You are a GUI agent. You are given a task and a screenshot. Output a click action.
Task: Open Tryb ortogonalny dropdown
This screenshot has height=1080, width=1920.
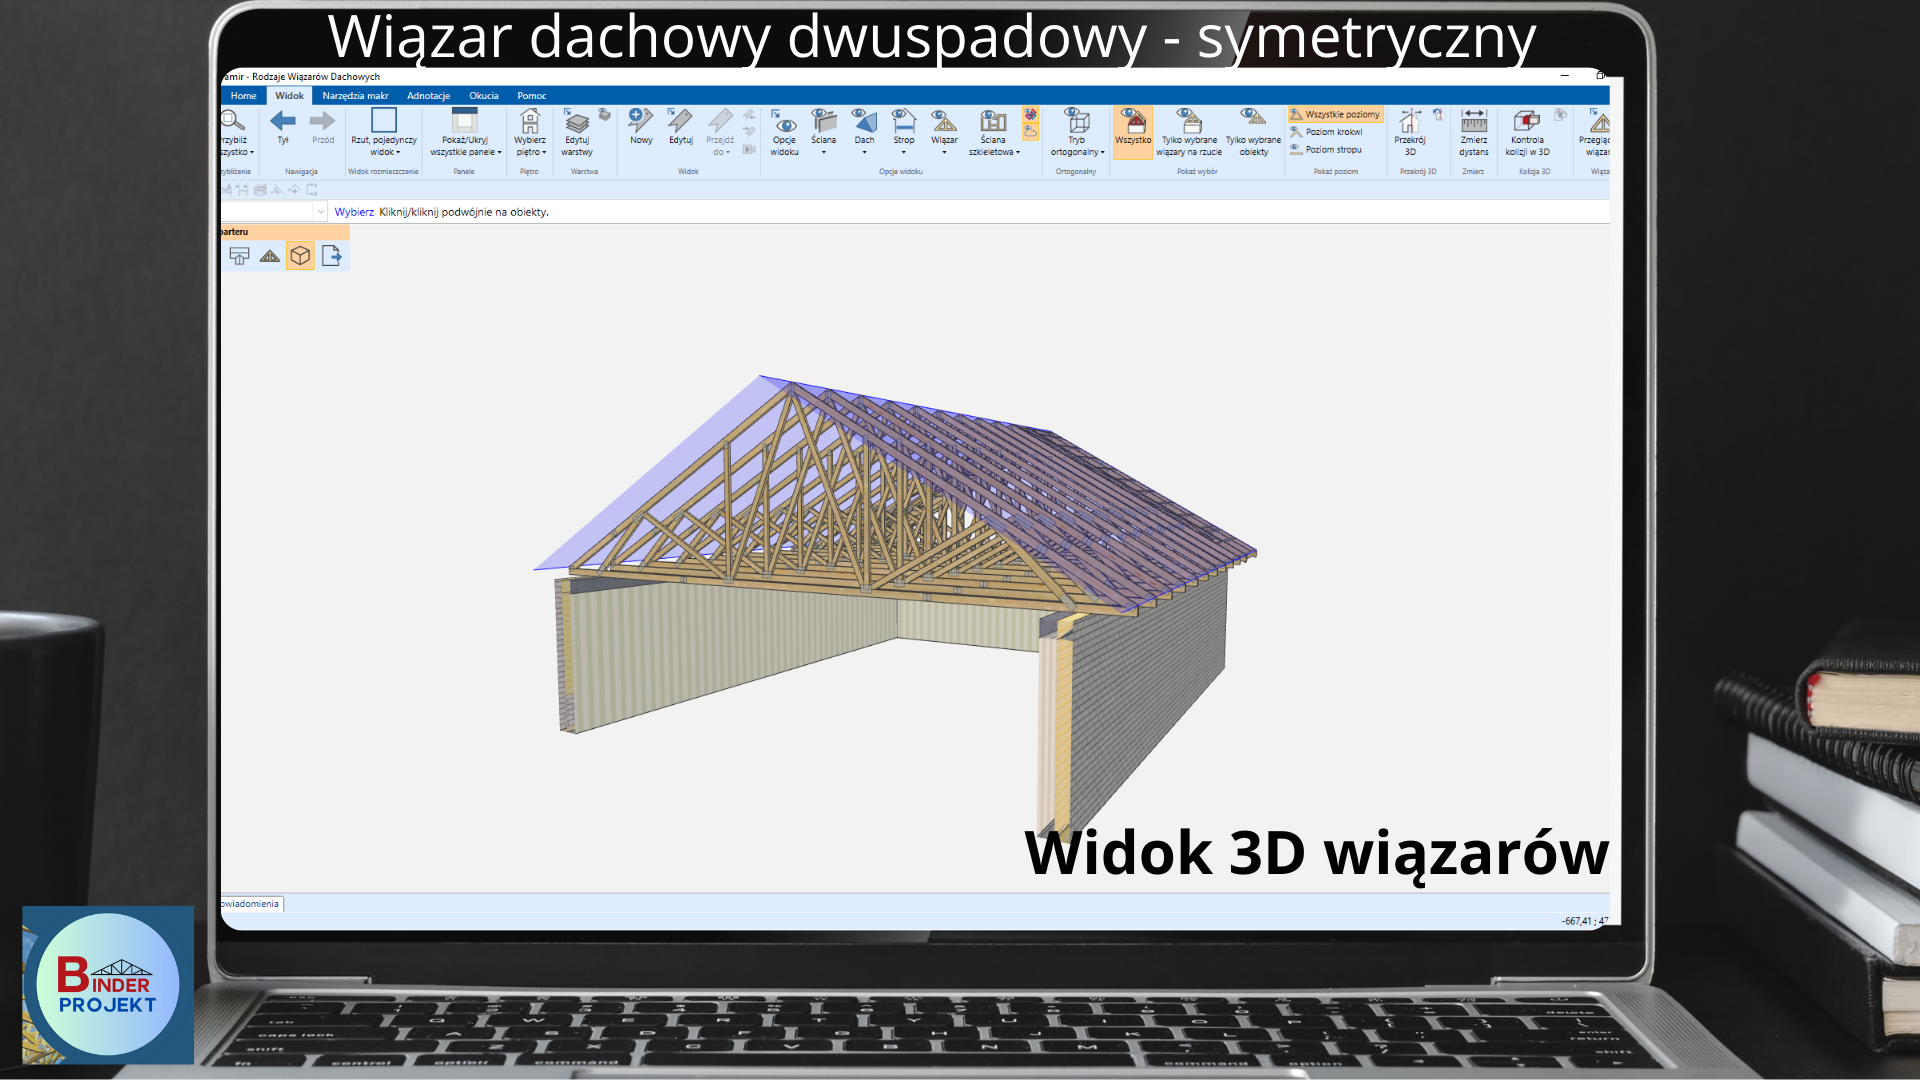tap(1077, 133)
